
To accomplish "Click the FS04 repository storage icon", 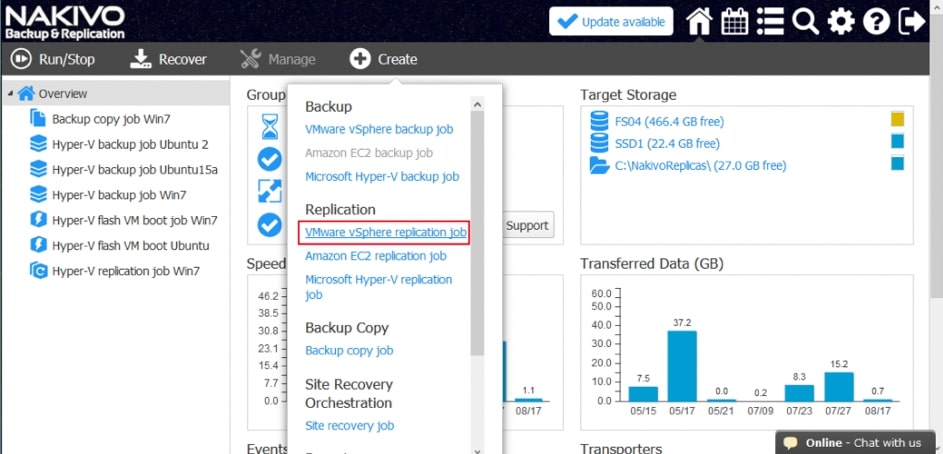I will (x=599, y=121).
